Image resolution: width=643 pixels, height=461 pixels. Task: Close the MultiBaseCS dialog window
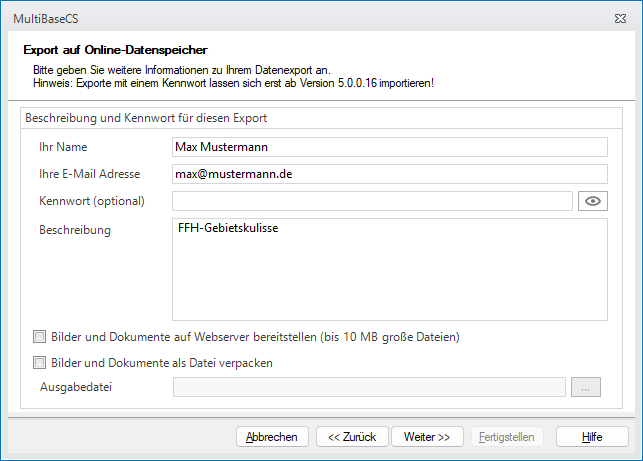(625, 19)
